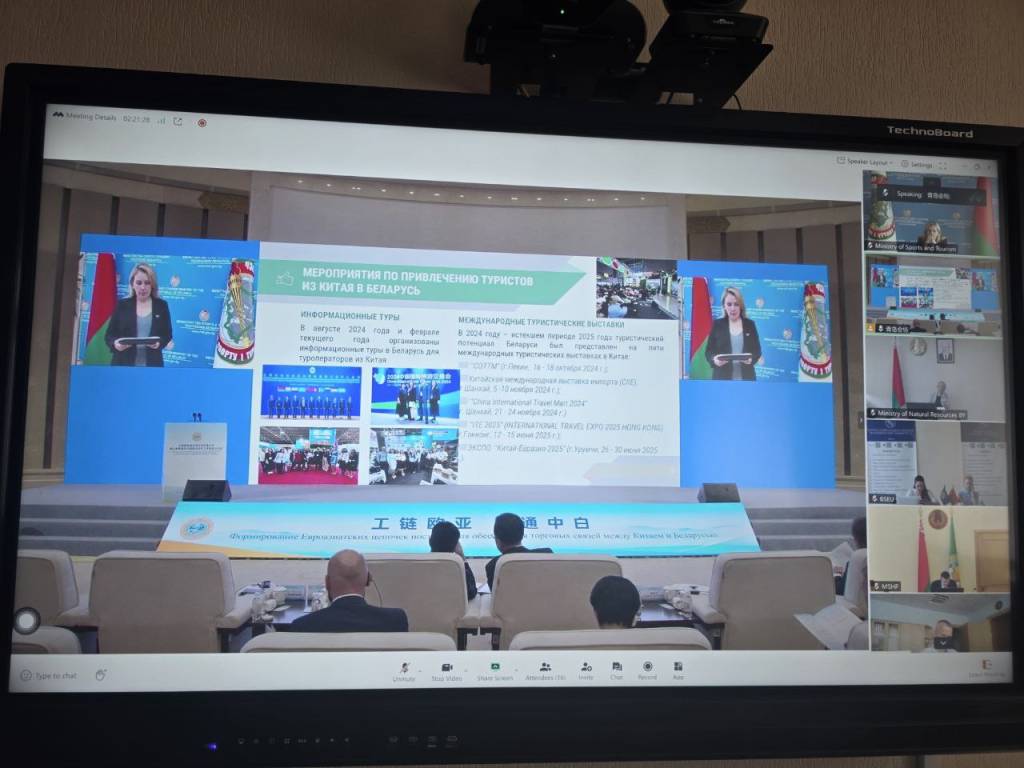Open Meeting Details in the top bar
1024x768 pixels.
(x=85, y=118)
